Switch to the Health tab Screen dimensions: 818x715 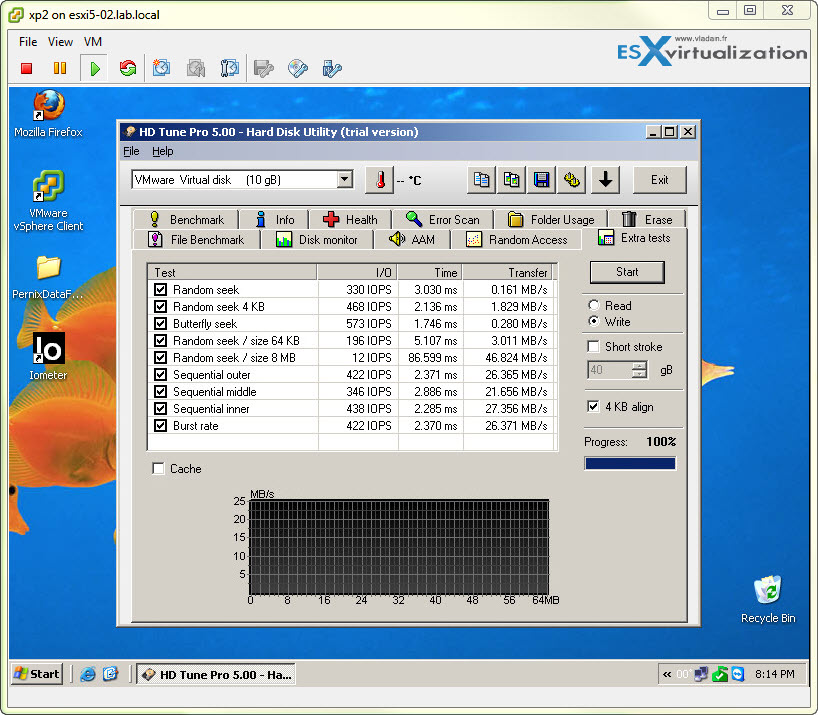[350, 220]
